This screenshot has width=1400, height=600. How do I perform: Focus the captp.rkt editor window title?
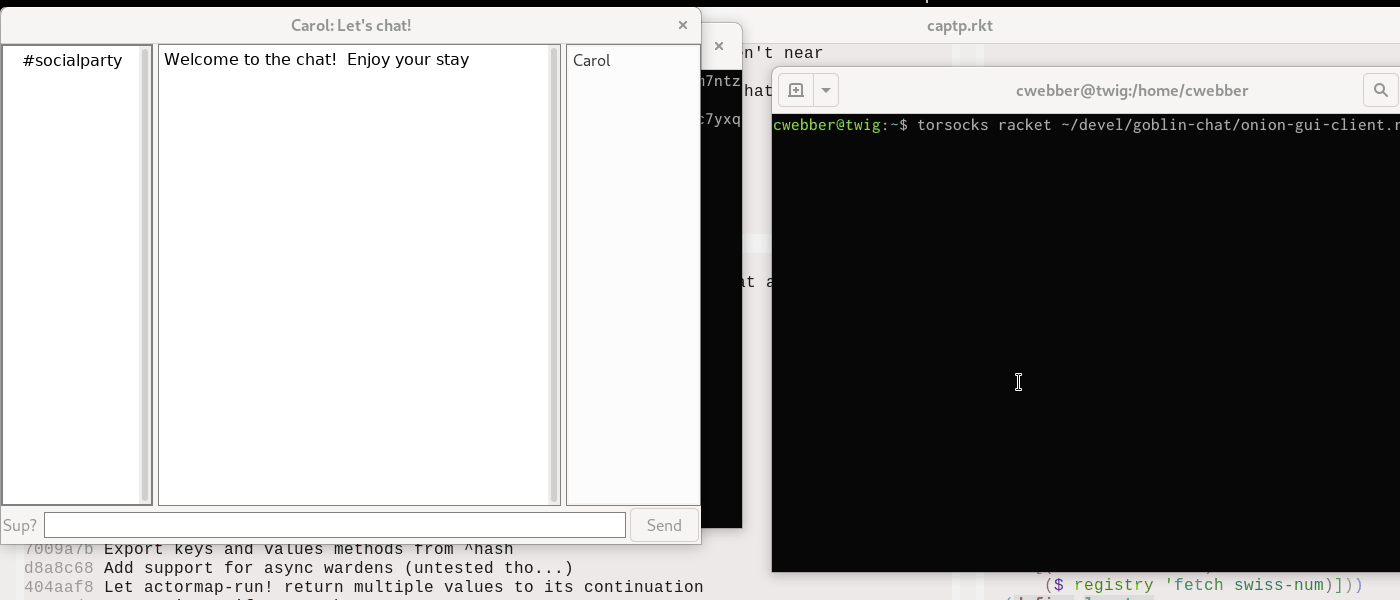(959, 26)
